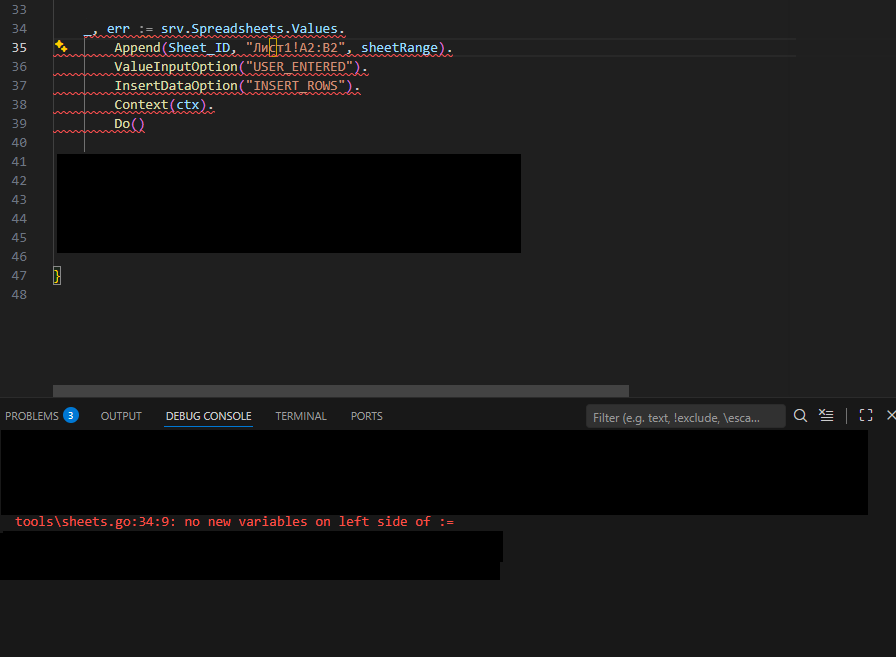Open the Ports tab

point(366,416)
